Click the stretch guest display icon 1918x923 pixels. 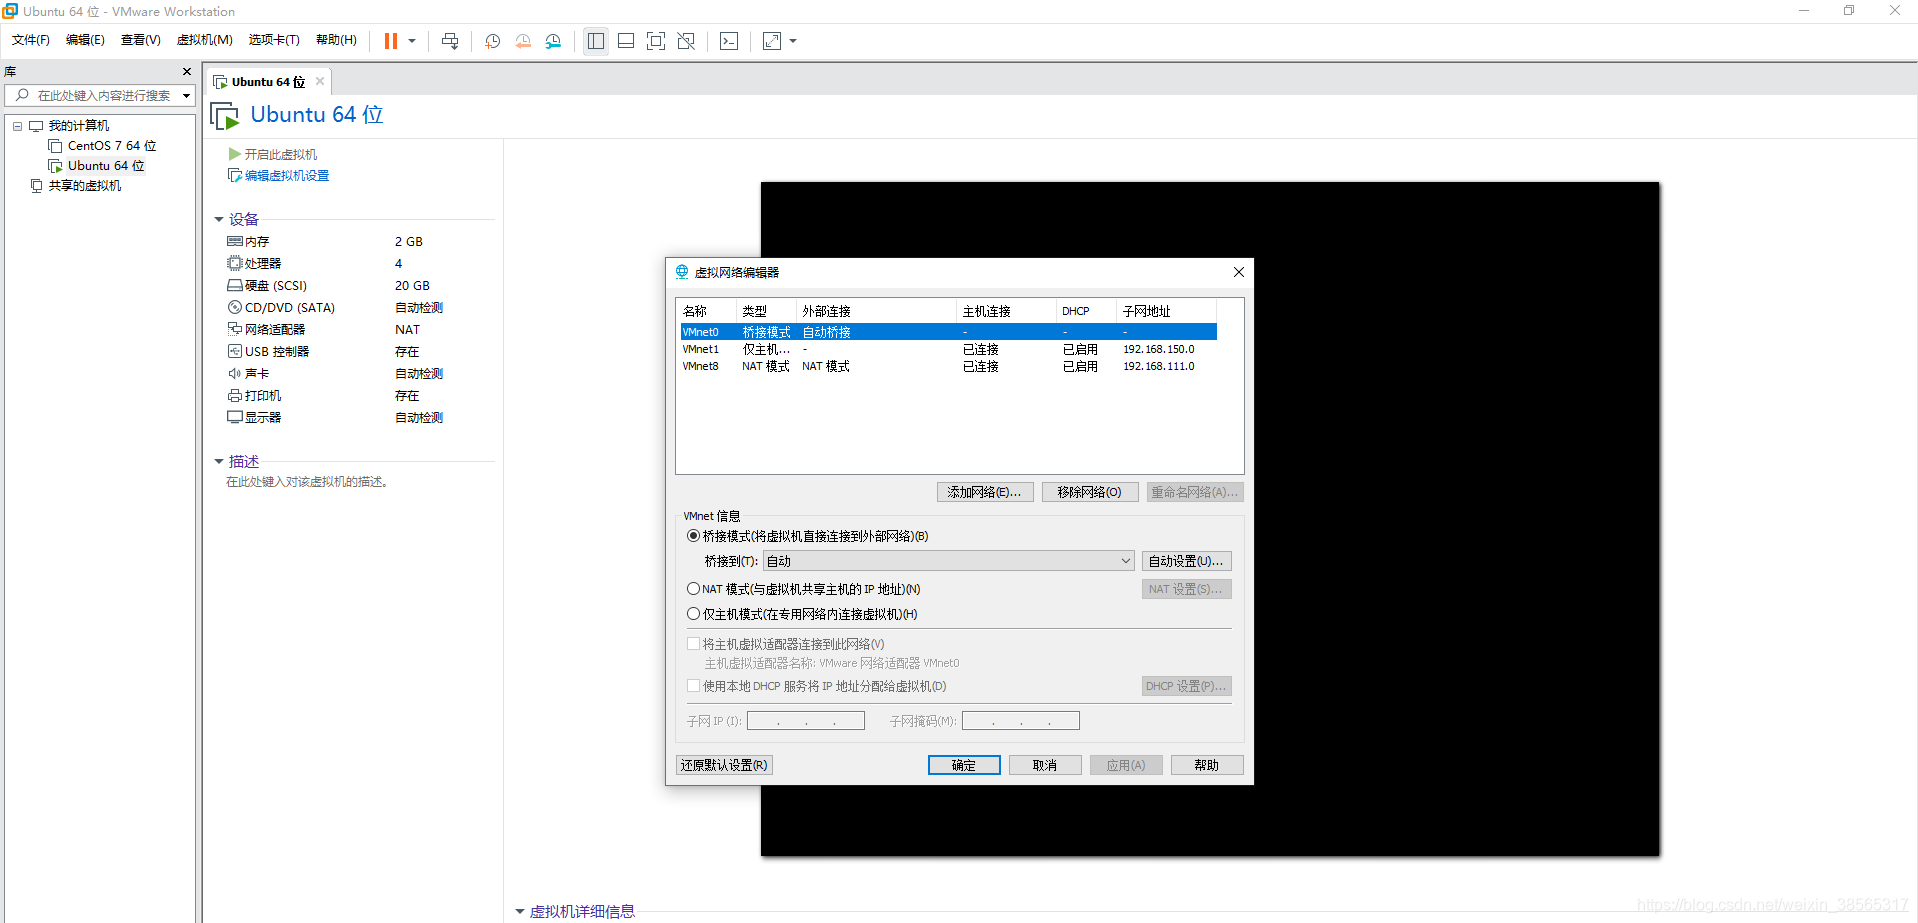tap(772, 41)
